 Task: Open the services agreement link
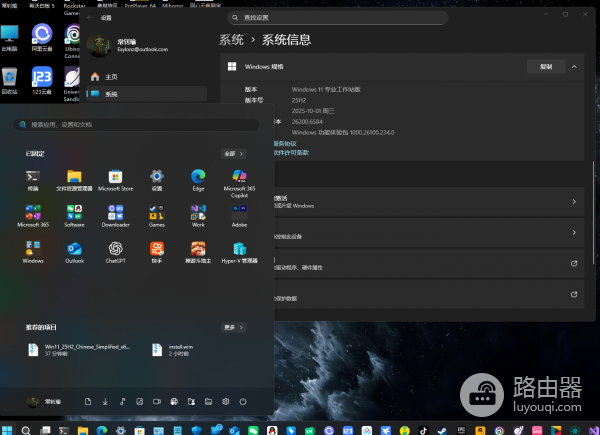285,143
